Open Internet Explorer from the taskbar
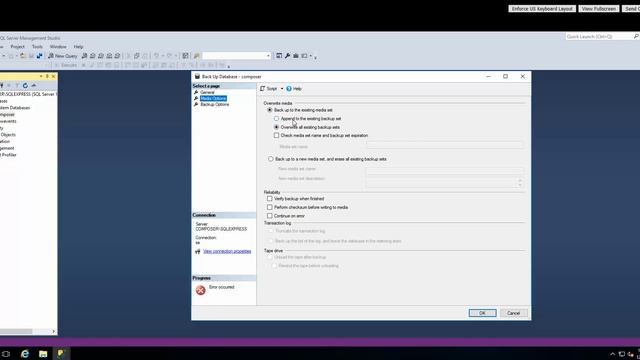Screen dimensions: 640x360 tap(25, 354)
